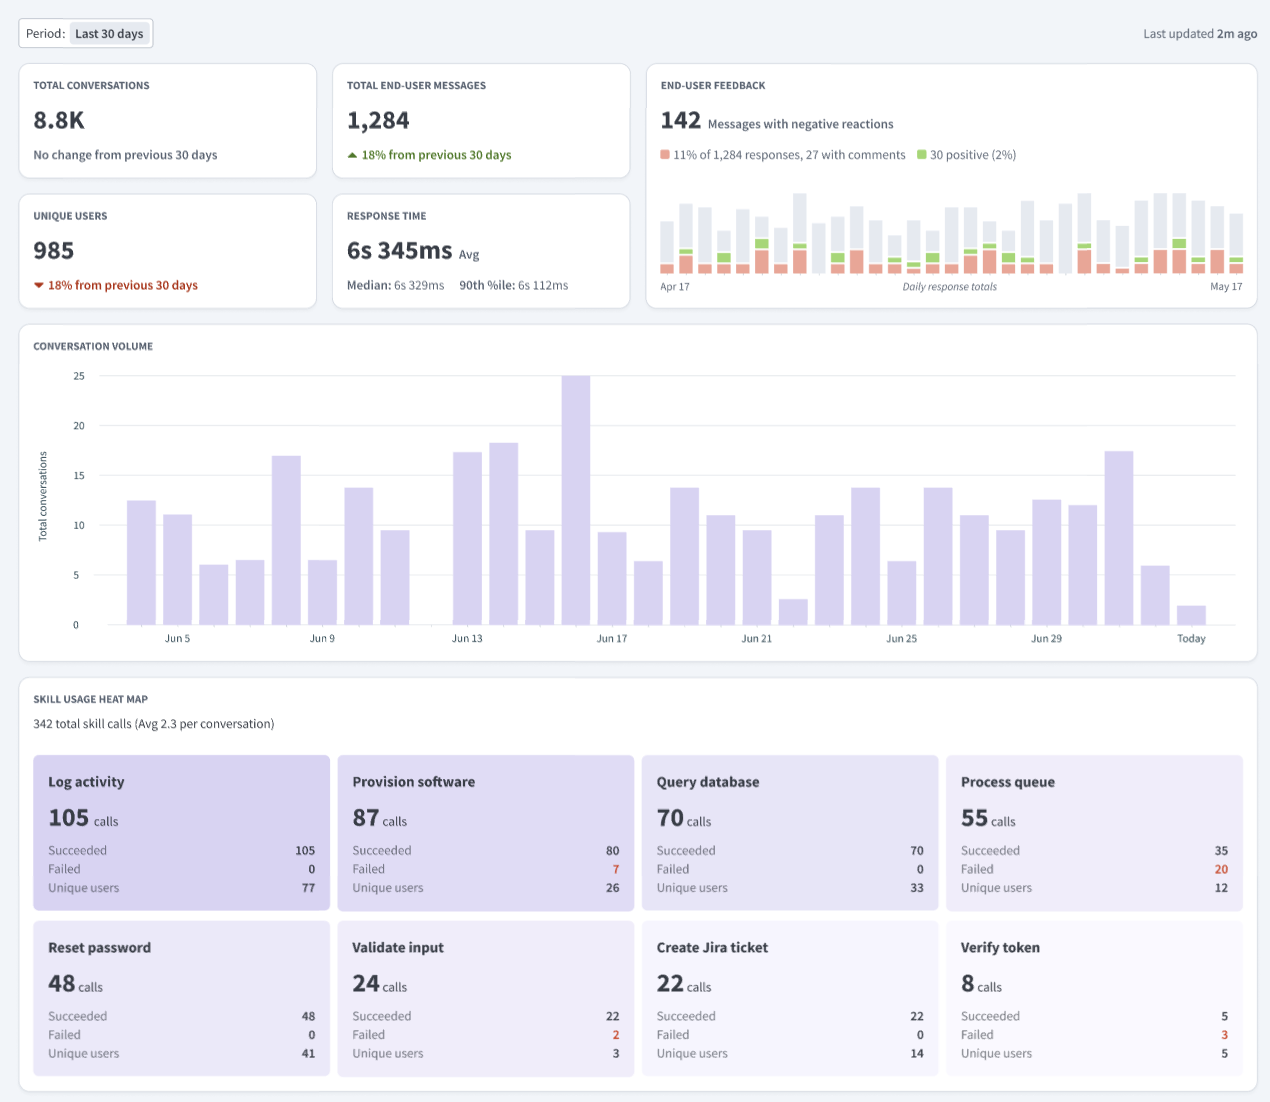The height and width of the screenshot is (1102, 1270).
Task: Click the "8.8K" total conversations value
Action: (59, 121)
